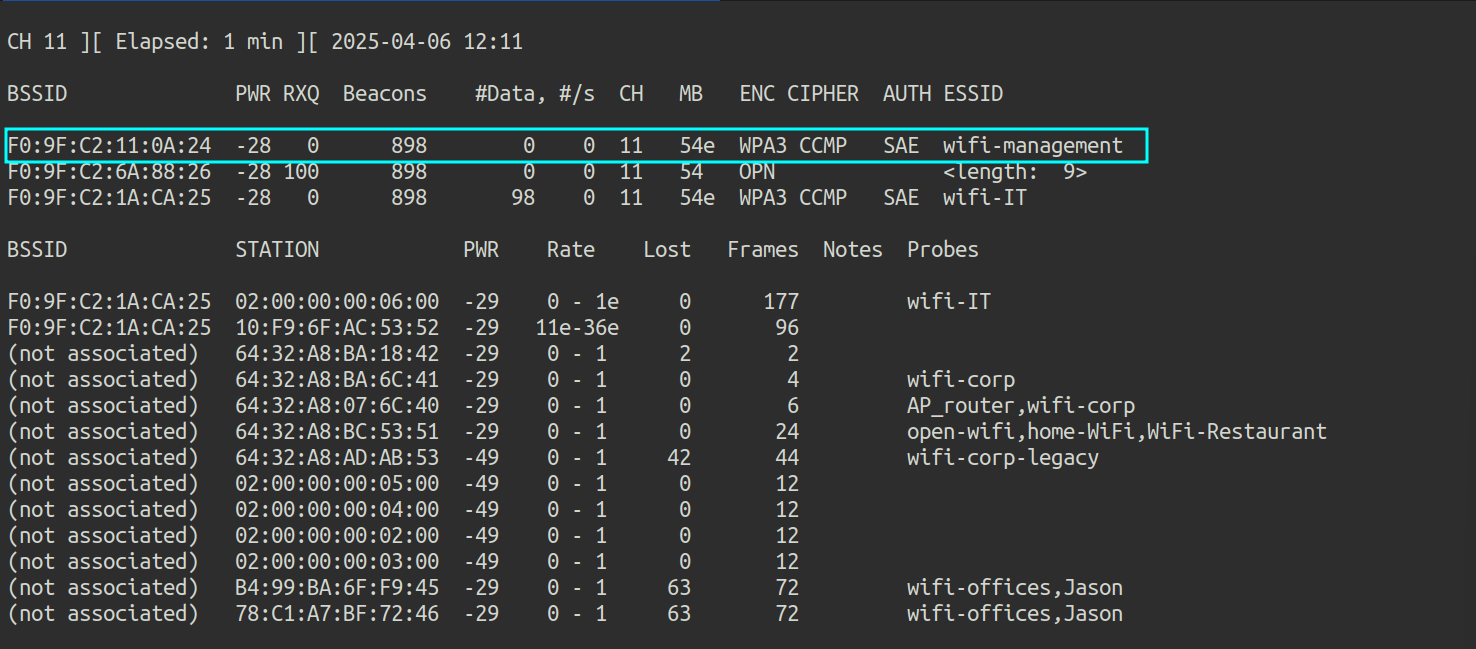
Task: Select station MAC 10:F9:6F:AC:53:52
Action: (337, 328)
